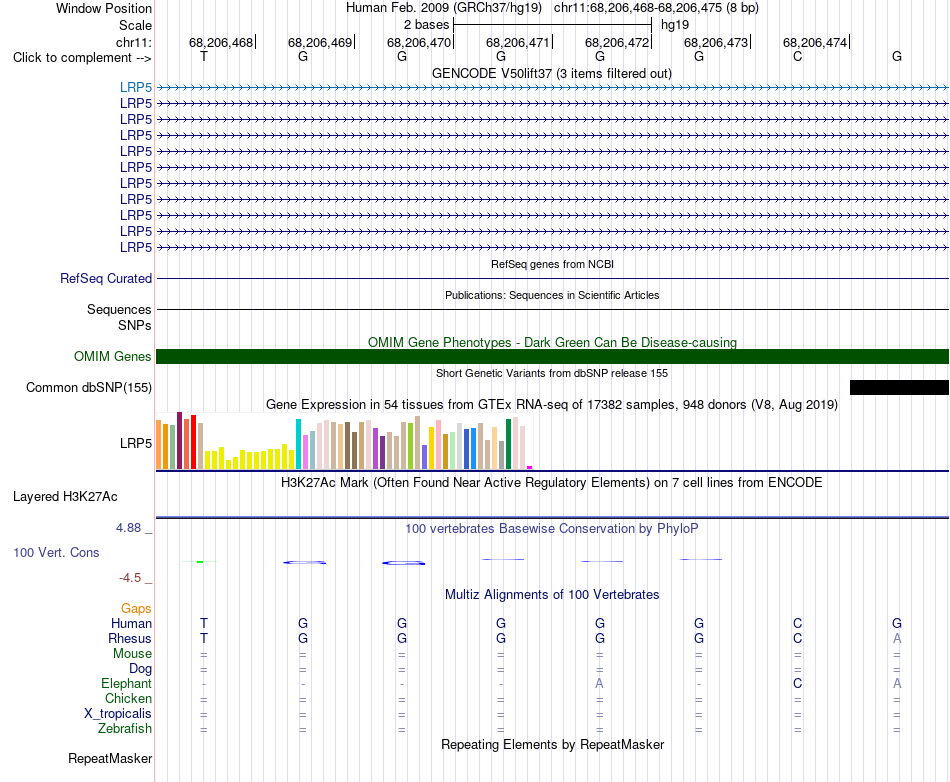Click the OMIM Genes side label
The width and height of the screenshot is (950, 782).
[112, 356]
